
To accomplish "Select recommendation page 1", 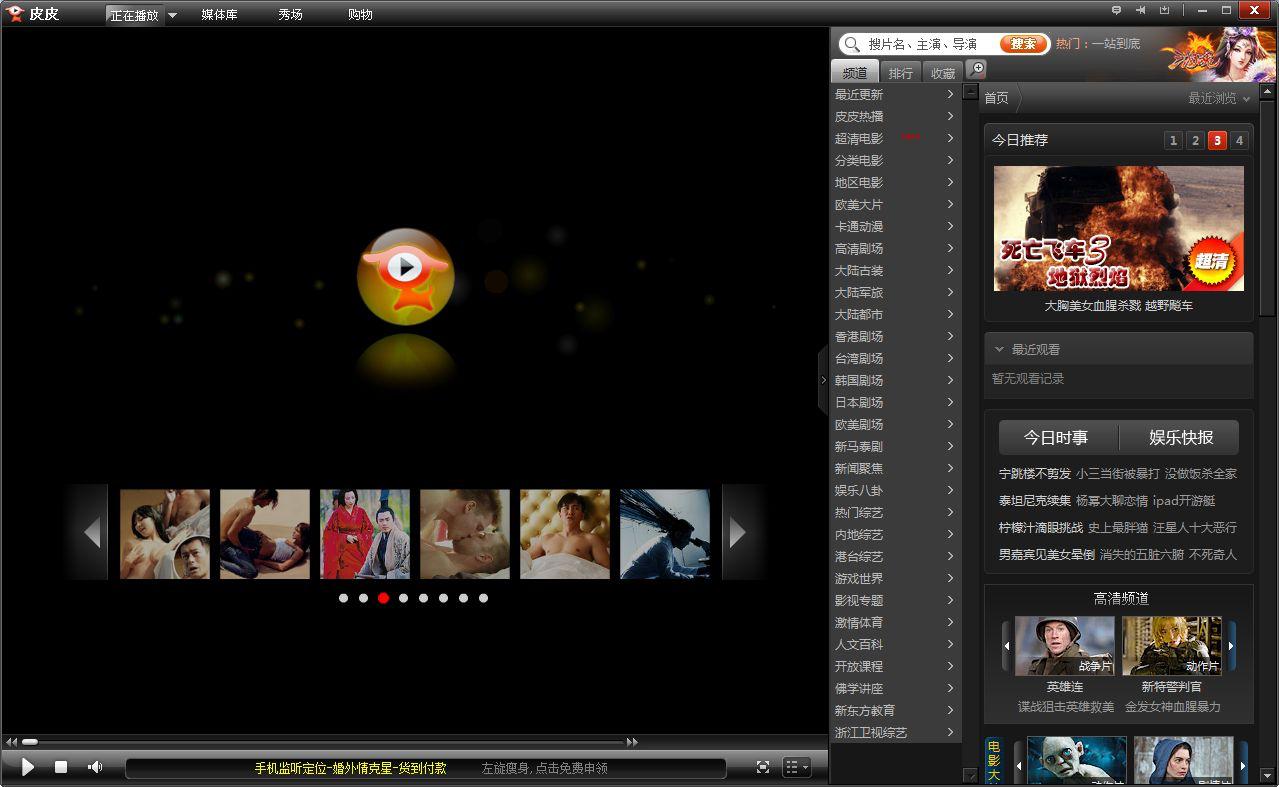I will pos(1173,140).
